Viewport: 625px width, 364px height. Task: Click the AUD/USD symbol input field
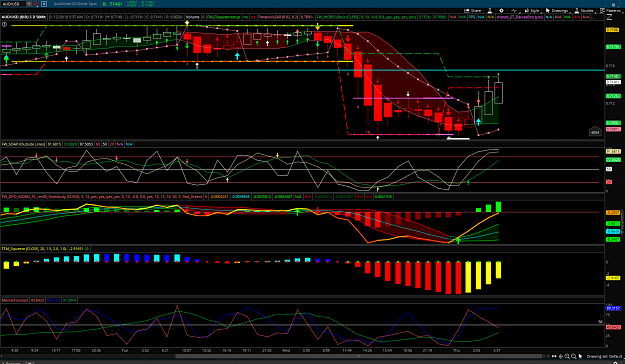(13, 4)
